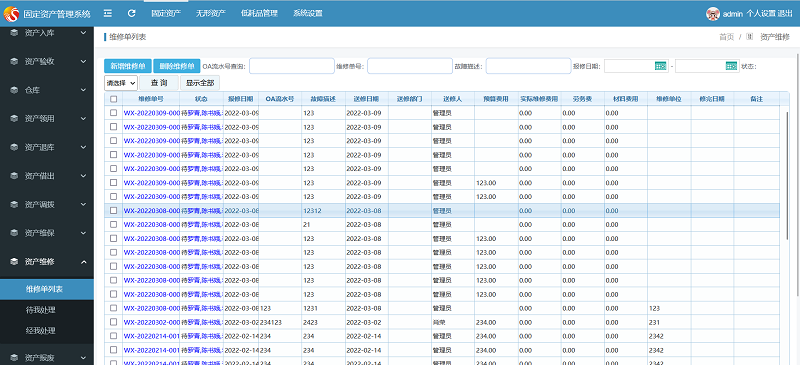Image resolution: width=800 pixels, height=365 pixels.
Task: Click the admin avatar icon
Action: 713,14
